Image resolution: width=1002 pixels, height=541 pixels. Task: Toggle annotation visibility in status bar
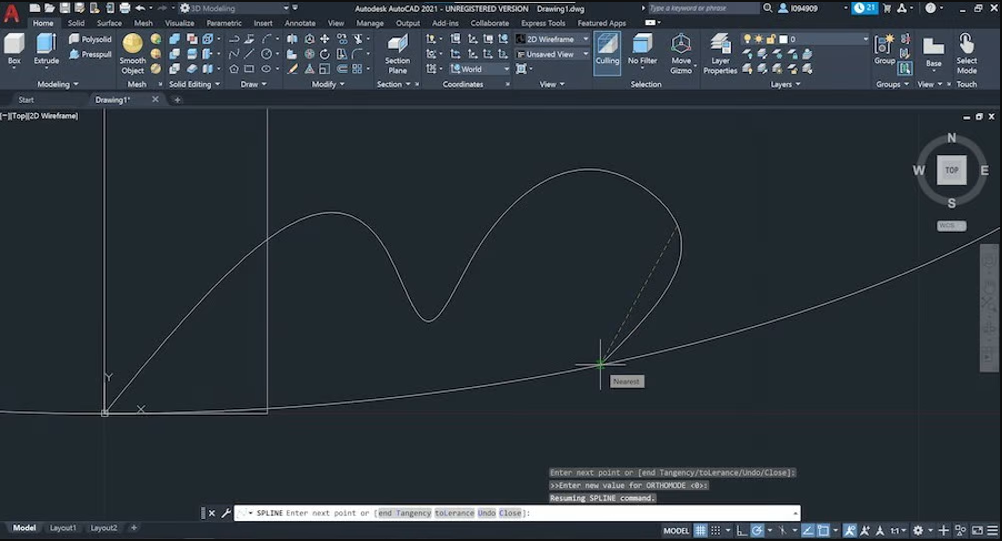point(850,530)
